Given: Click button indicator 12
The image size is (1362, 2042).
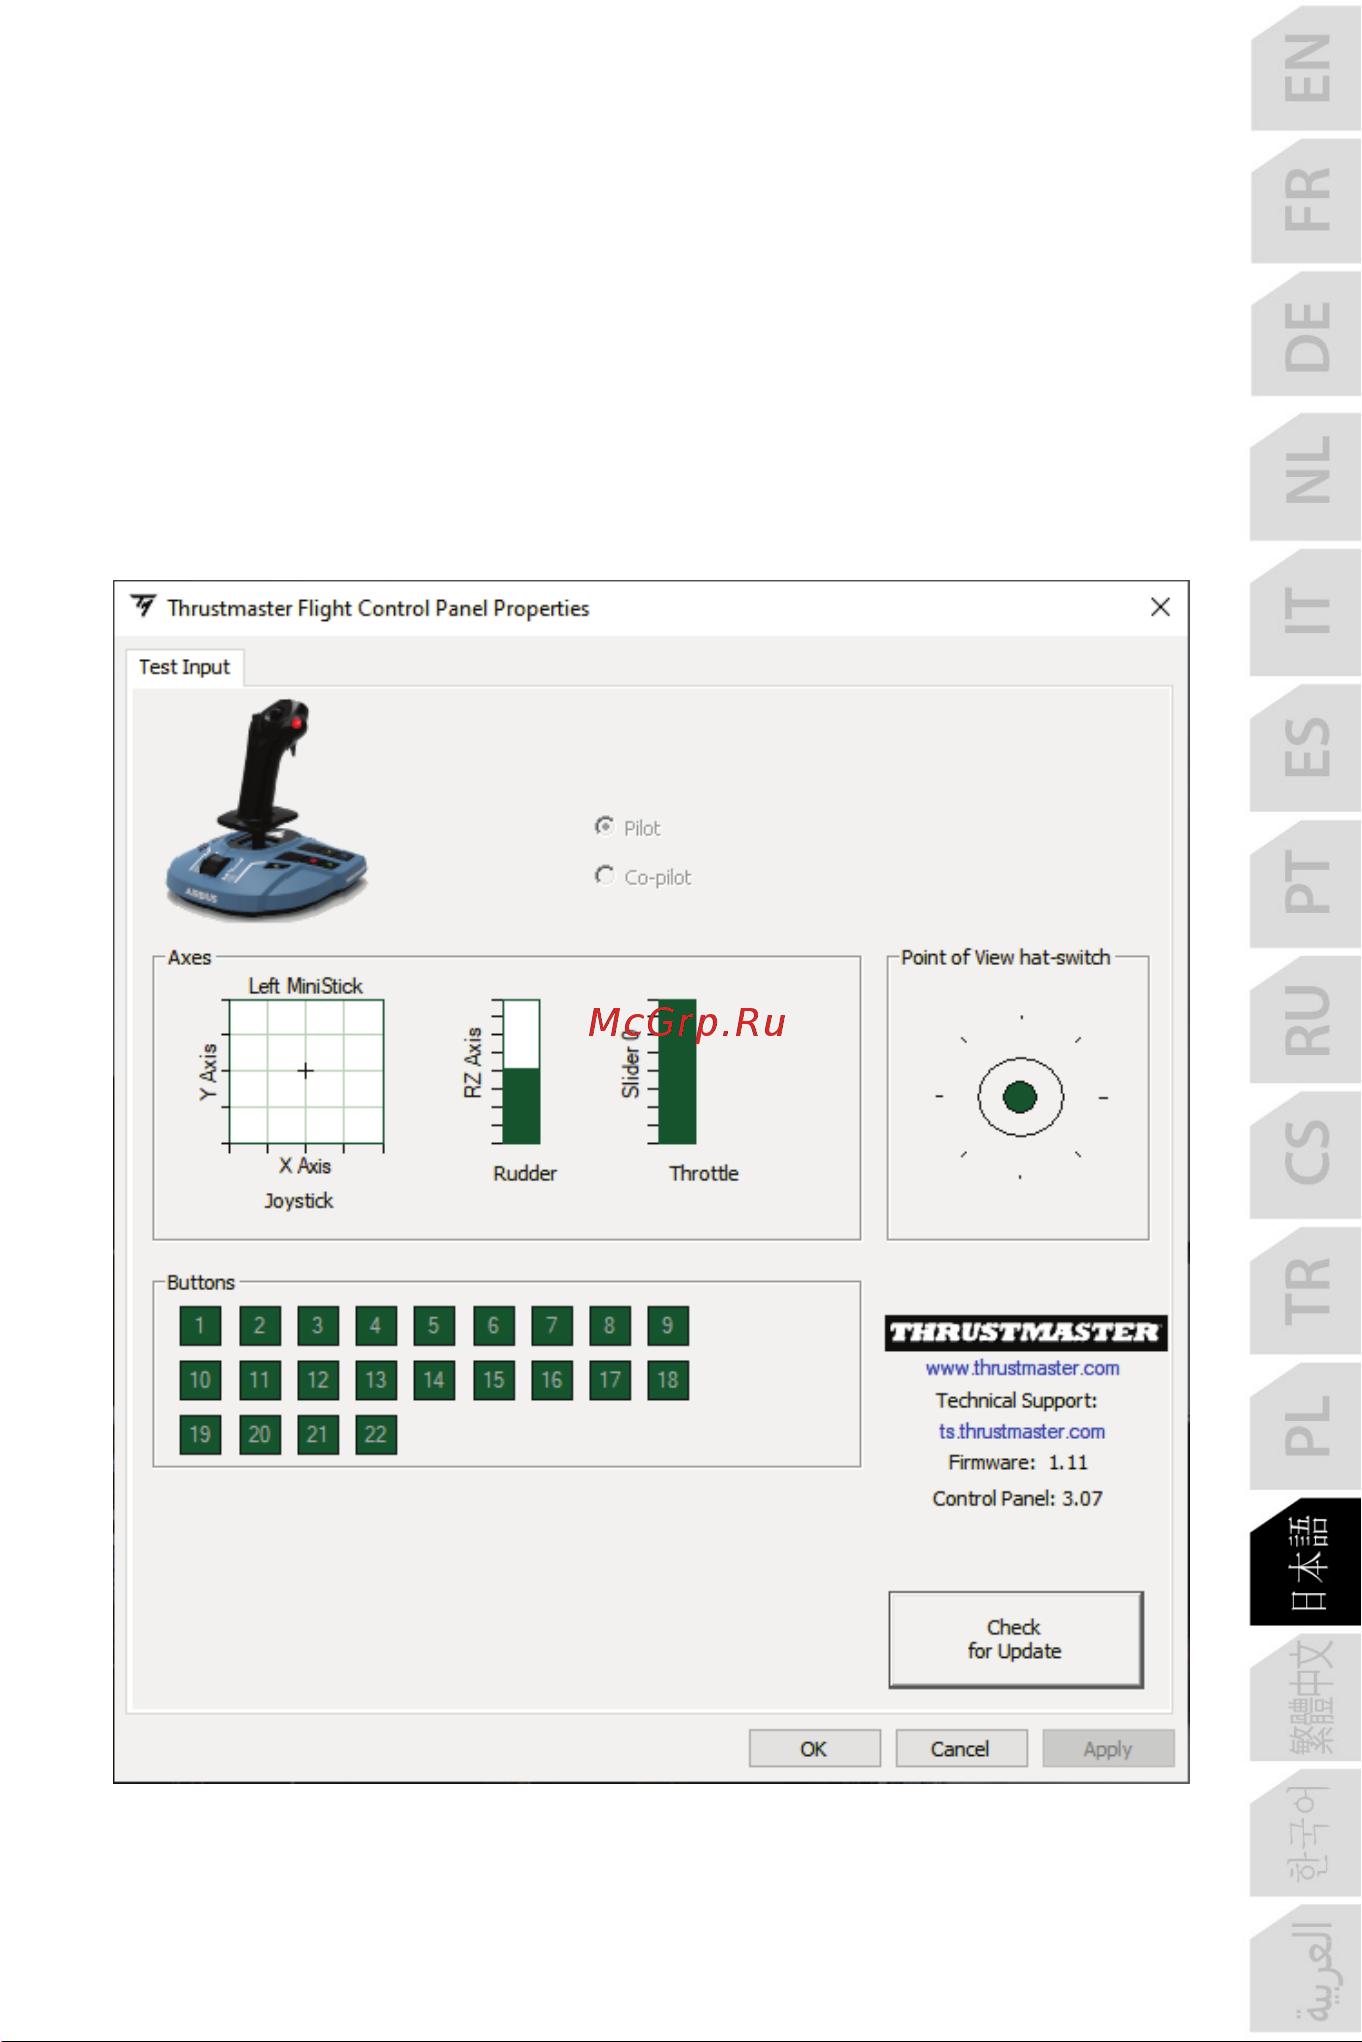Looking at the screenshot, I should [317, 1380].
